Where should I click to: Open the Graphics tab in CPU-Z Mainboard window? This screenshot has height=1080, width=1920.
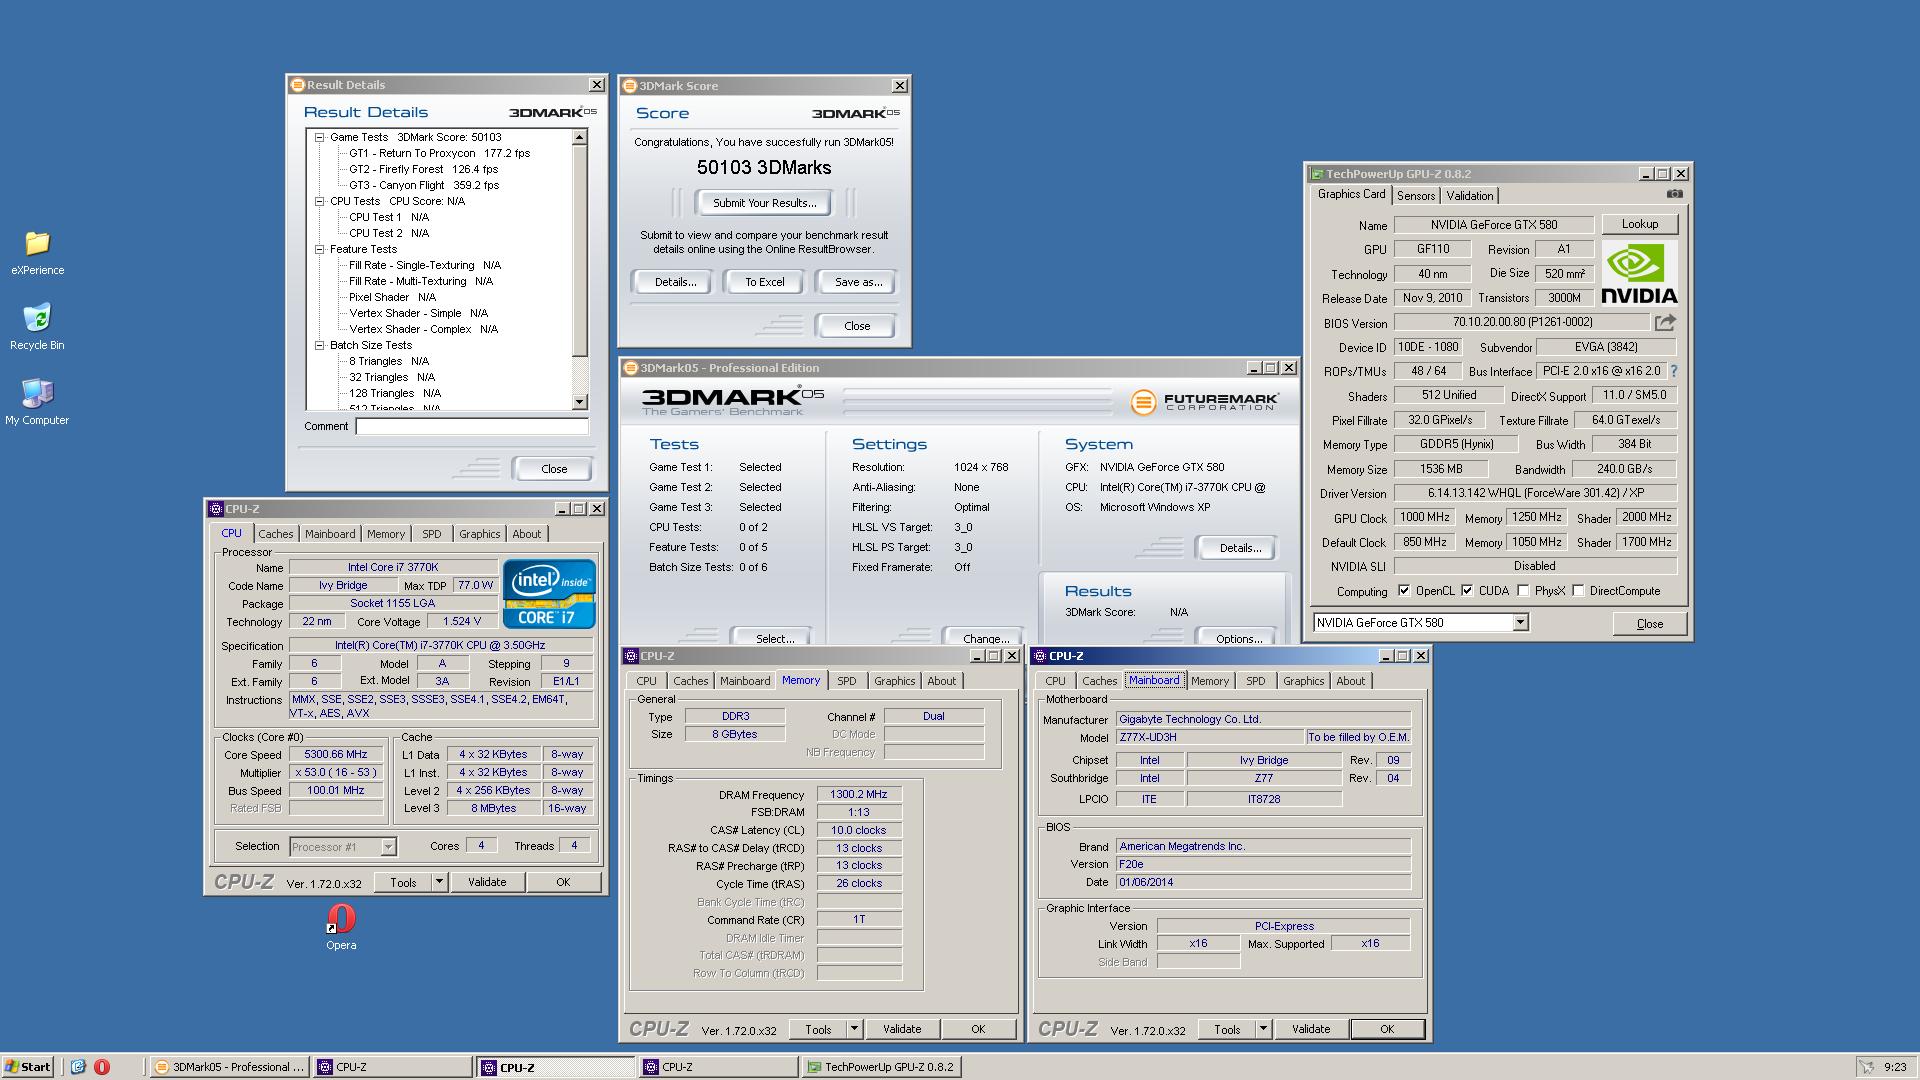(1303, 681)
